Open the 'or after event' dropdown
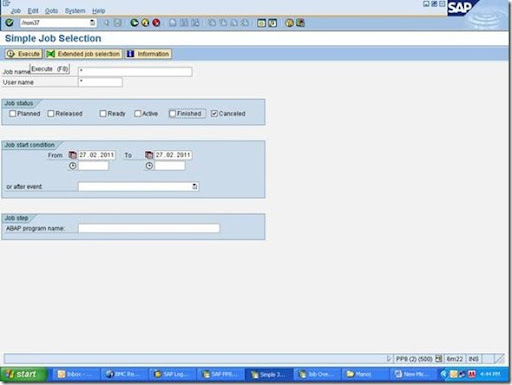This screenshot has width=512, height=385. coord(195,187)
